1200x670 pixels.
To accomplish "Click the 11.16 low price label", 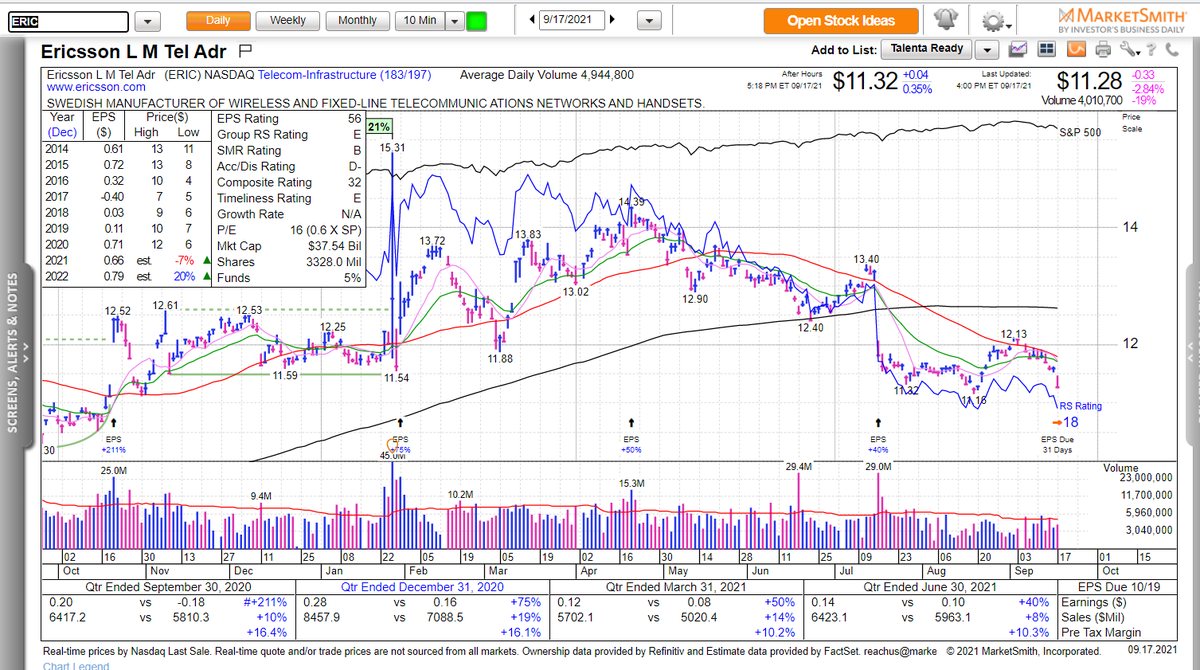I will pos(975,401).
